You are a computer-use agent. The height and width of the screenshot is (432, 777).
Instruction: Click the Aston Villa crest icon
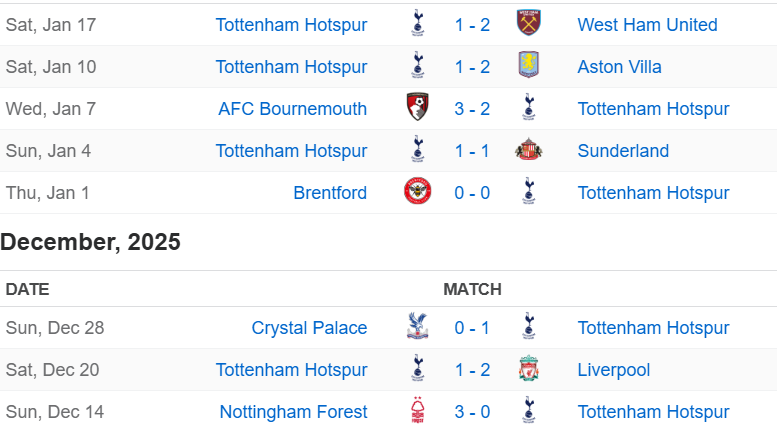529,65
